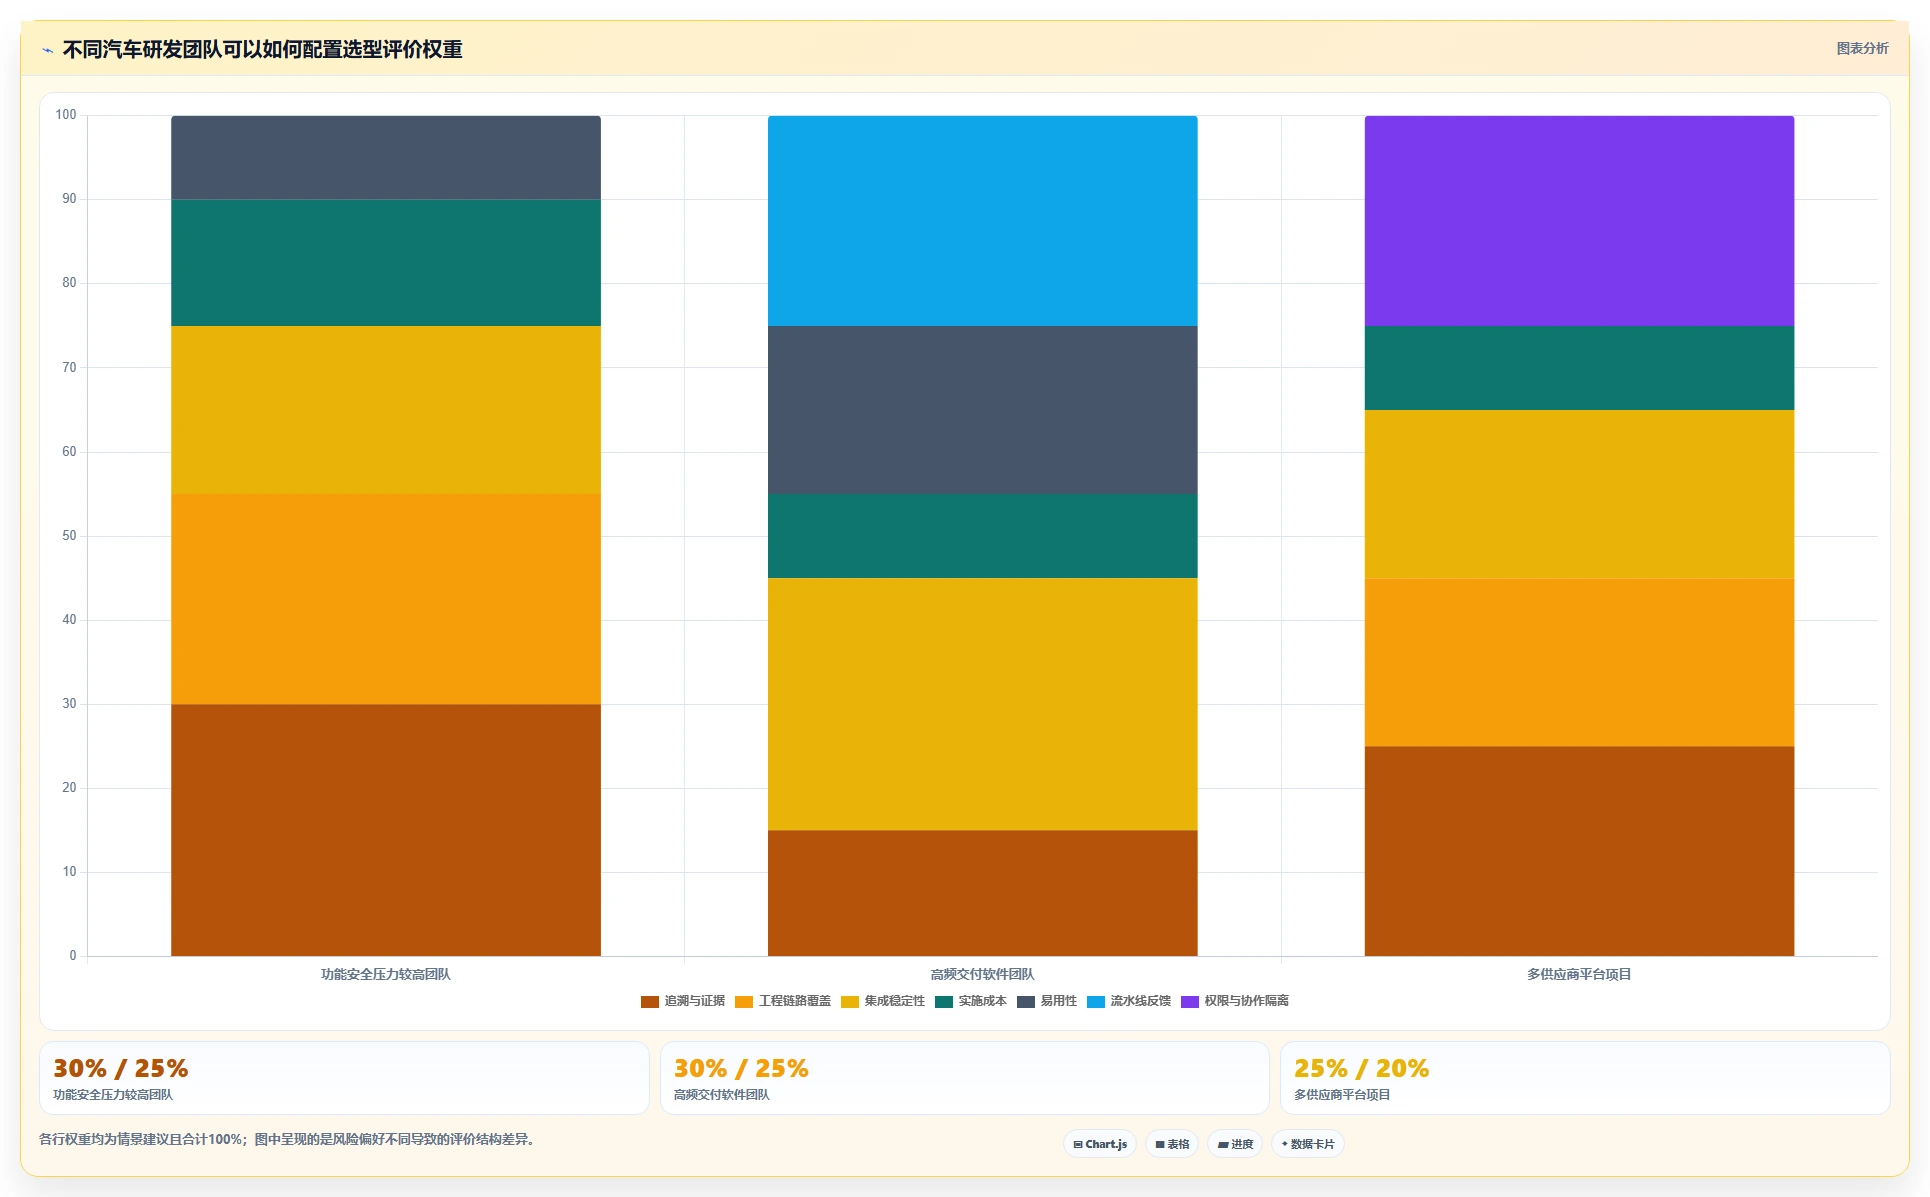Viewport: 1930px width, 1197px height.
Task: Click the yellow 集成稳定性 segment of 高频交付软件团队 bar
Action: [x=983, y=704]
